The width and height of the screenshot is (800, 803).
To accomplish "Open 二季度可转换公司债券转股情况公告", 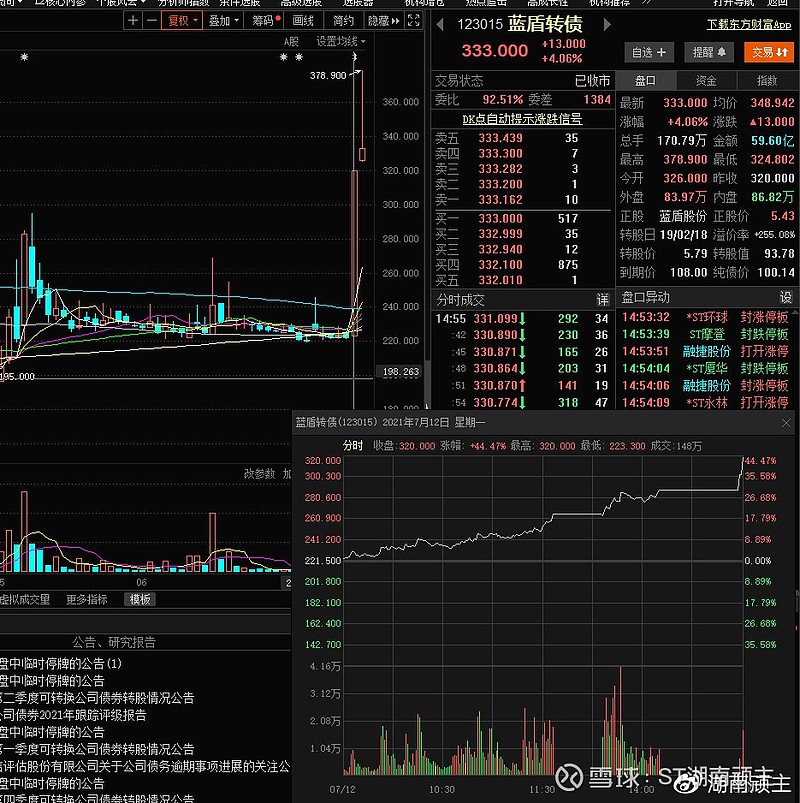I will (97, 698).
